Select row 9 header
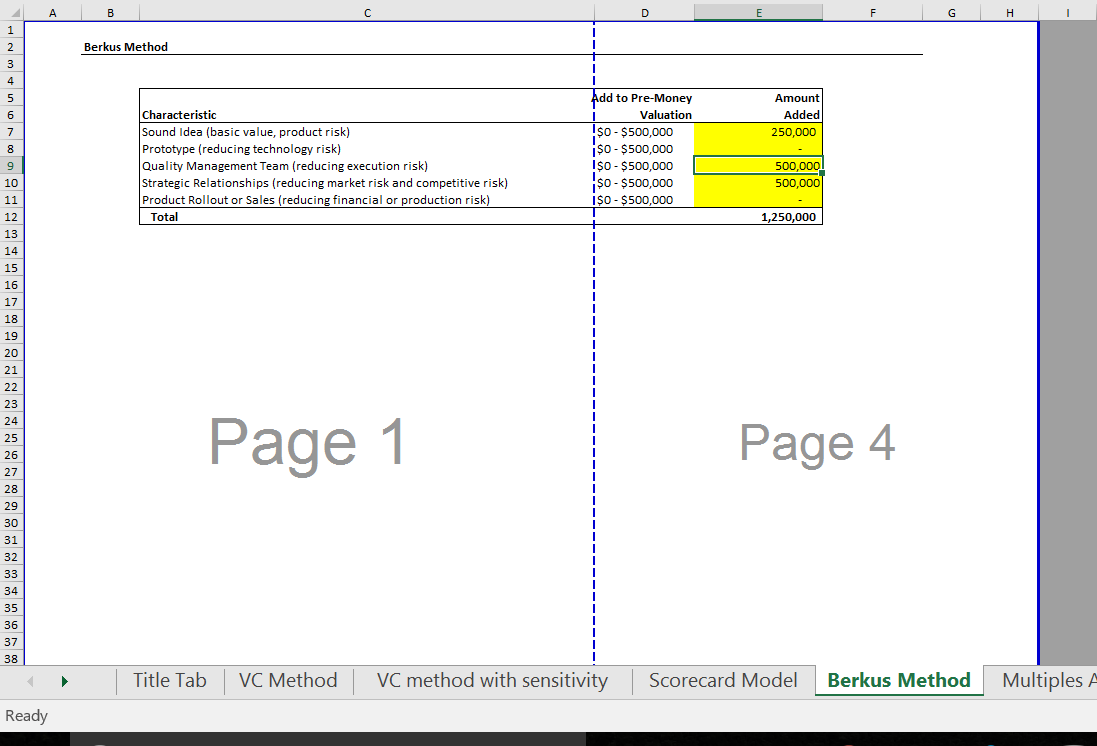This screenshot has width=1097, height=746. coord(11,166)
